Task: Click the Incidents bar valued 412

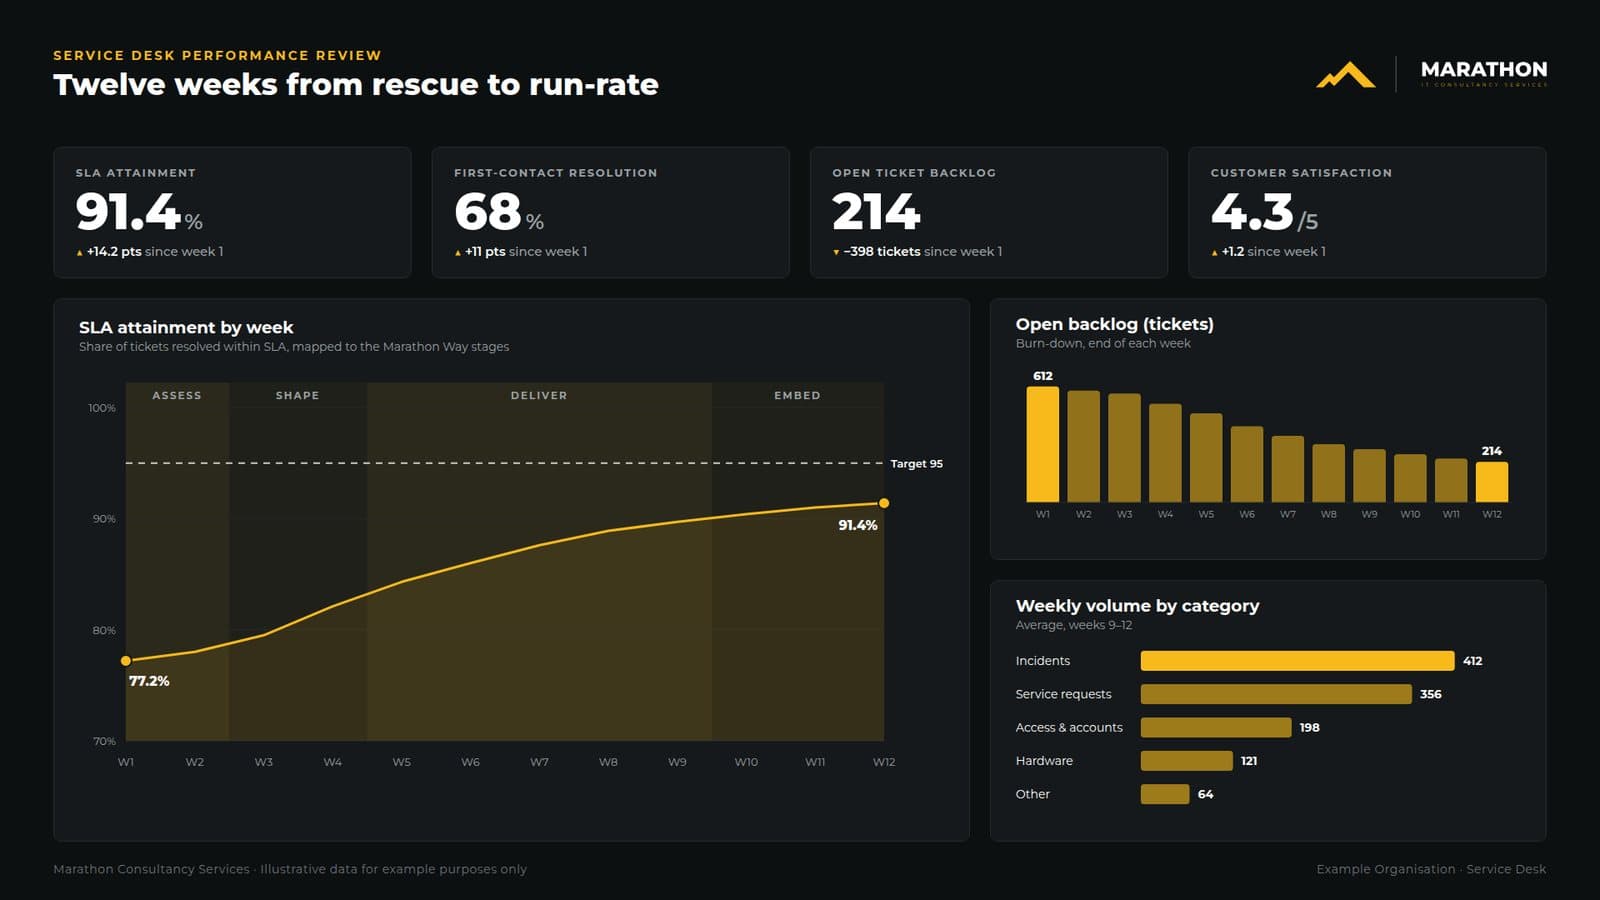Action: (1298, 661)
